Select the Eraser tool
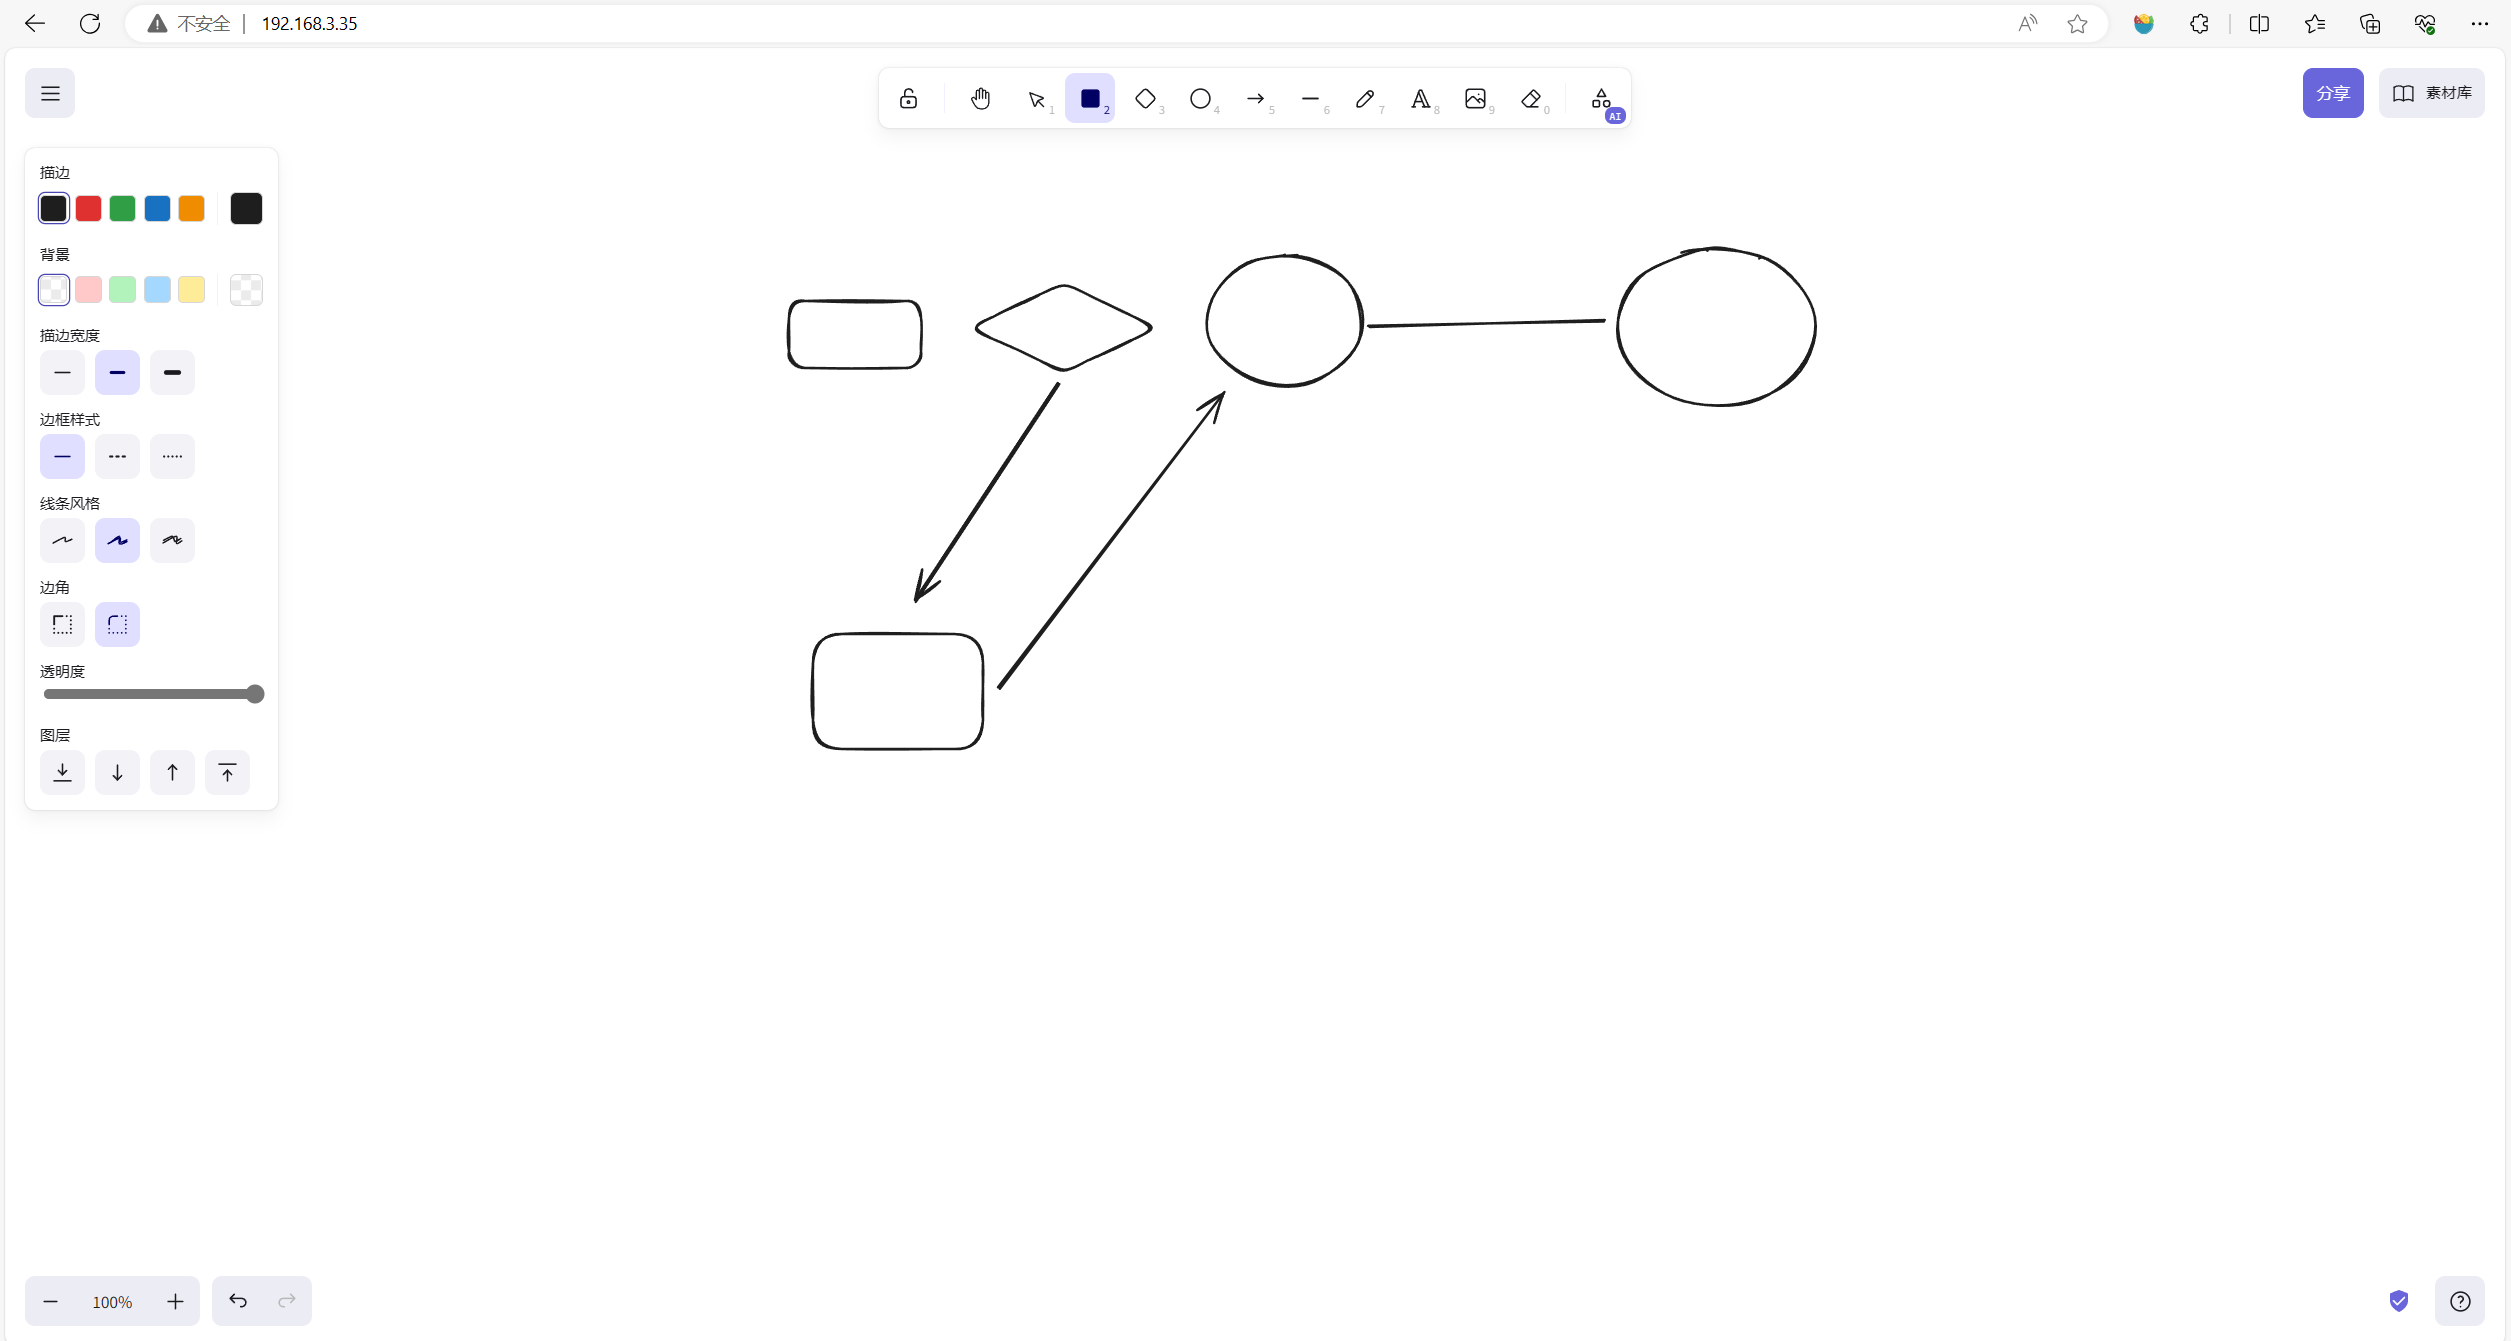Viewport: 2511px width, 1341px height. 1530,98
